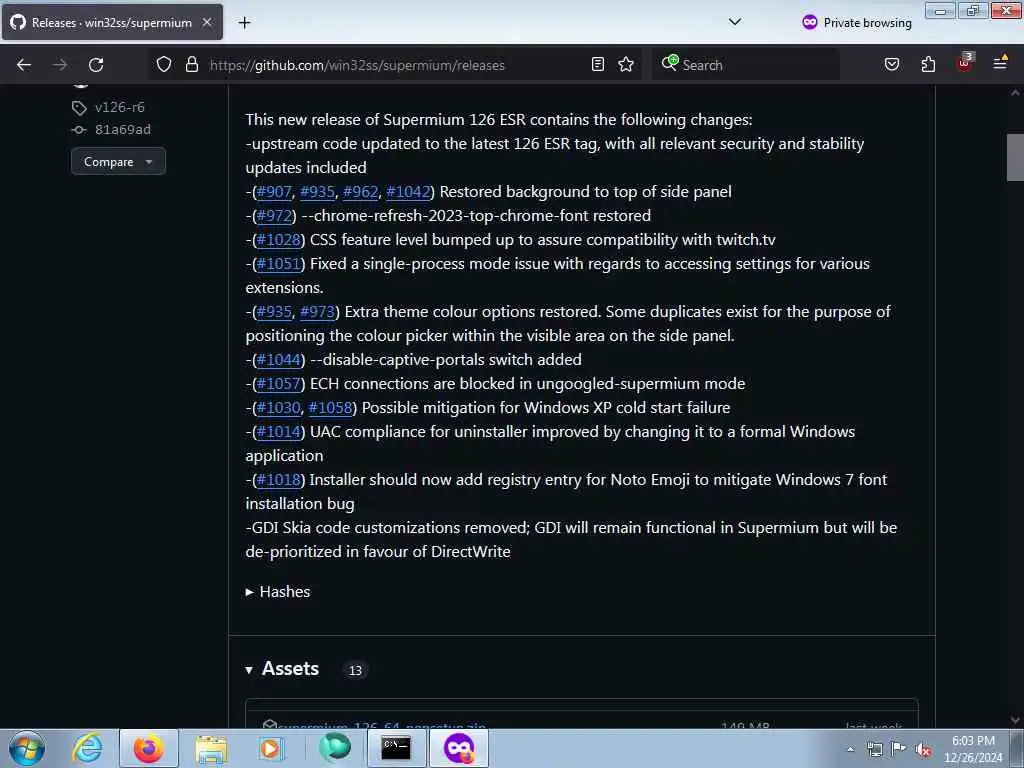
Task: Click the vertical scrollbar thumb
Action: tap(1015, 157)
